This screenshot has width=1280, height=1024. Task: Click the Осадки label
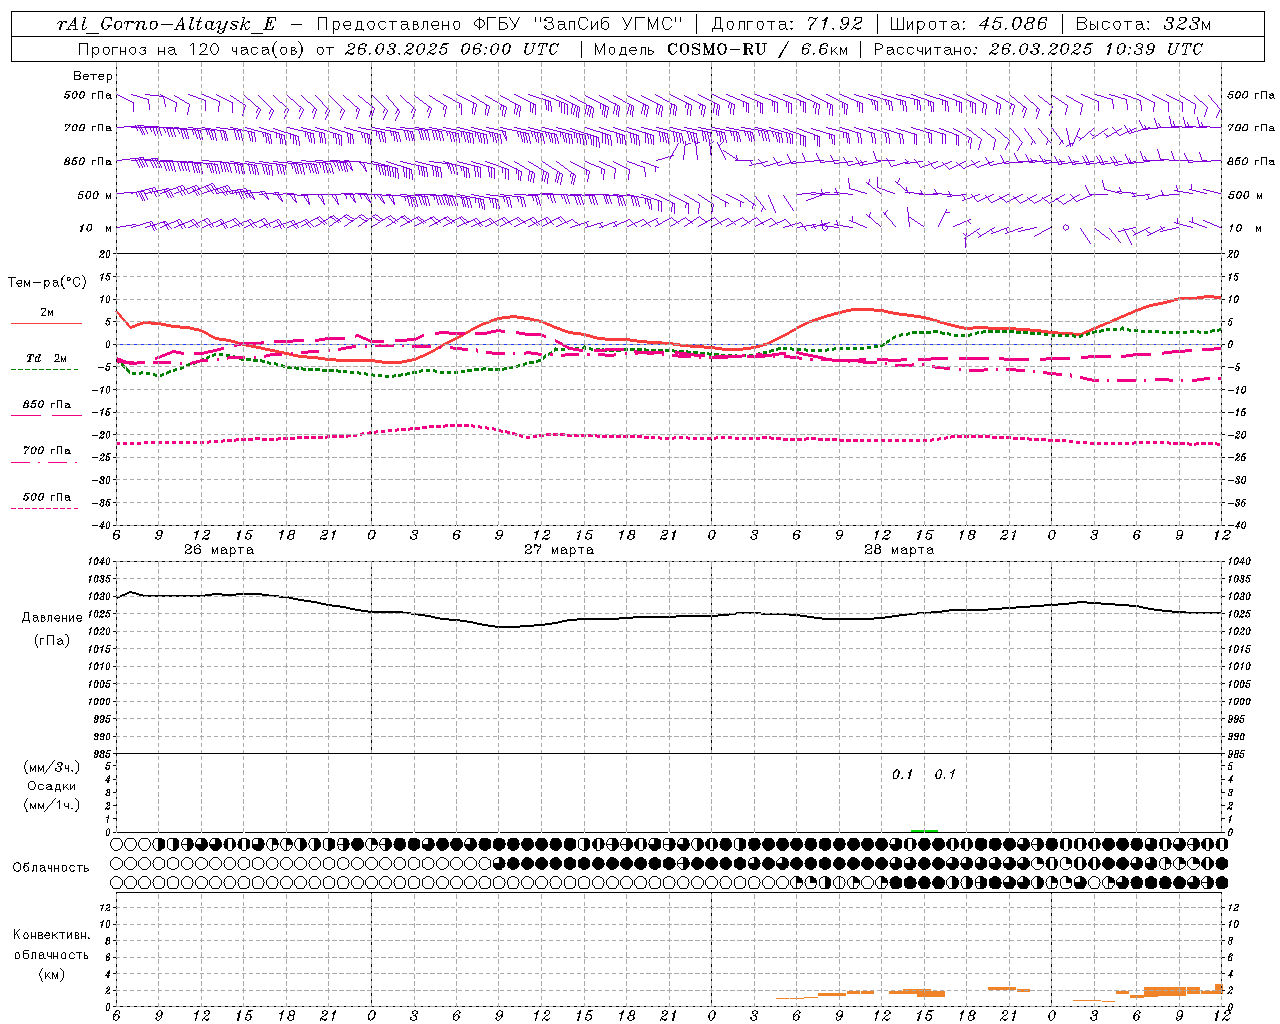coord(52,786)
